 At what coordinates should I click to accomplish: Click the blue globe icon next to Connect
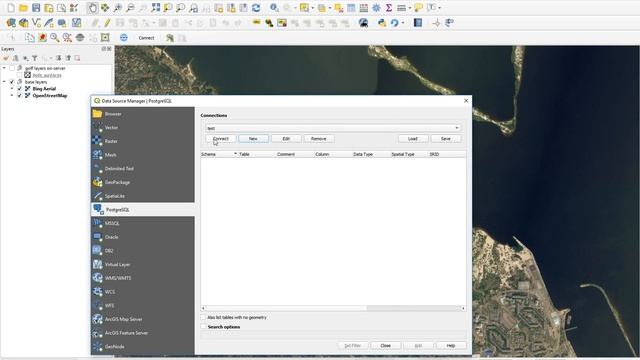click(124, 38)
